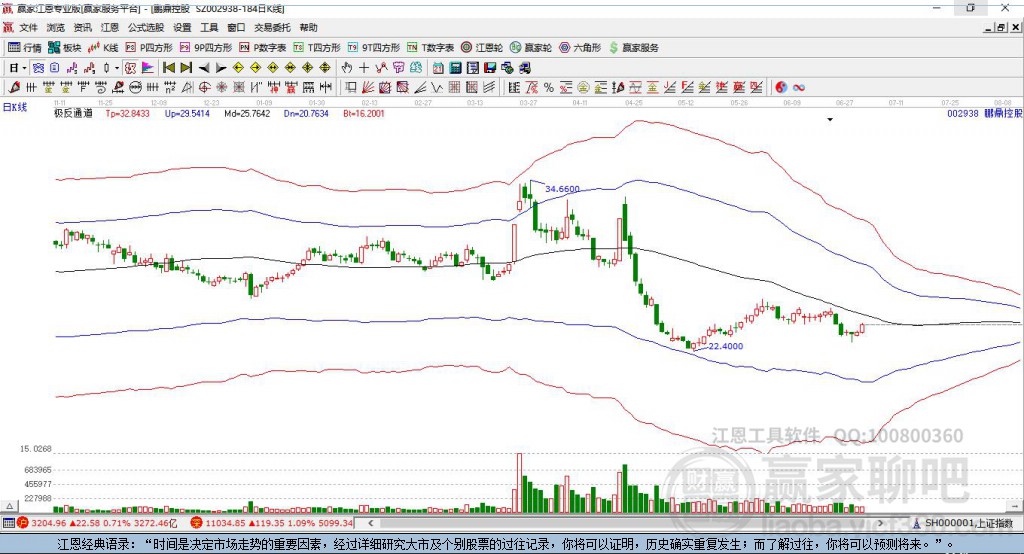Switch to the K线 chart view

tap(104, 48)
